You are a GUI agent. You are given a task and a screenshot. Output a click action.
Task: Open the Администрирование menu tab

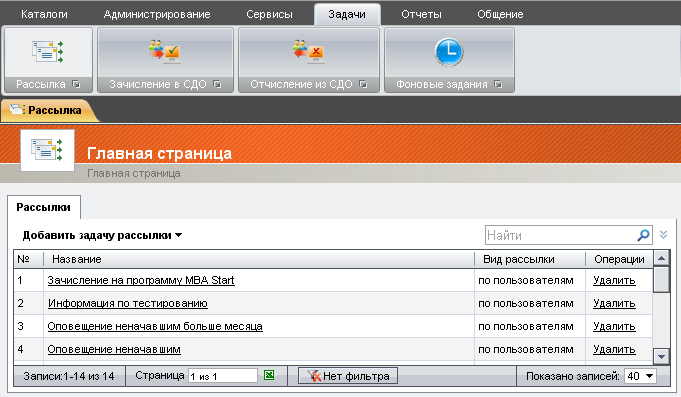click(x=157, y=14)
